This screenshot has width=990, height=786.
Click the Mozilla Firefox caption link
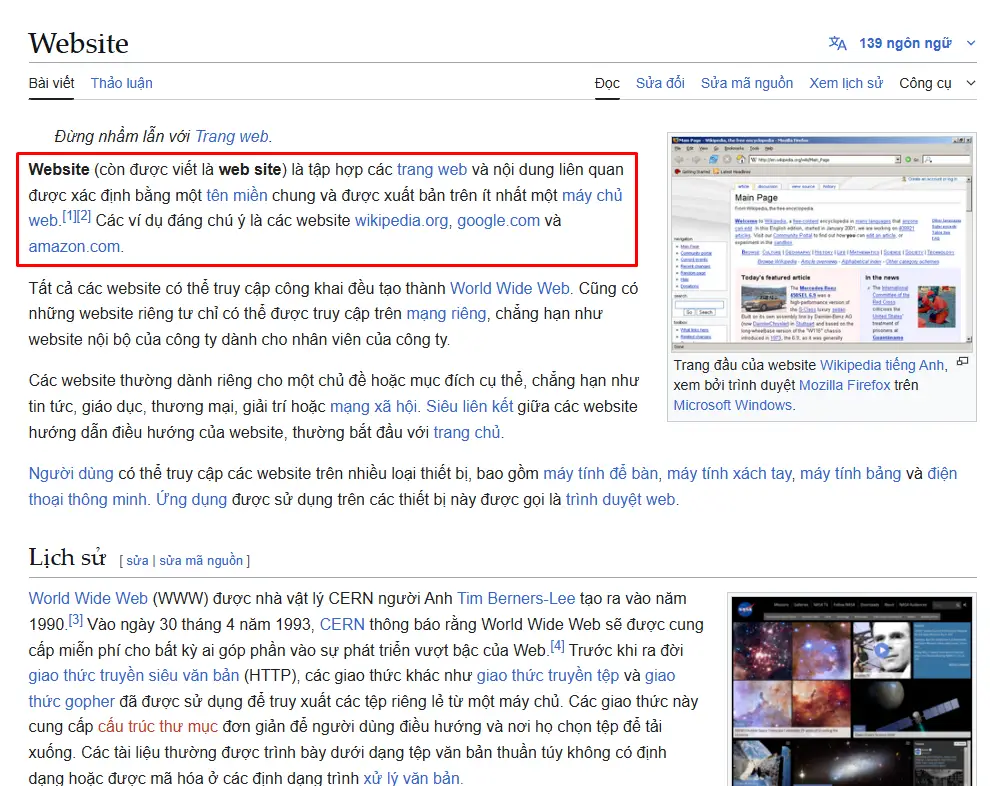click(x=844, y=385)
